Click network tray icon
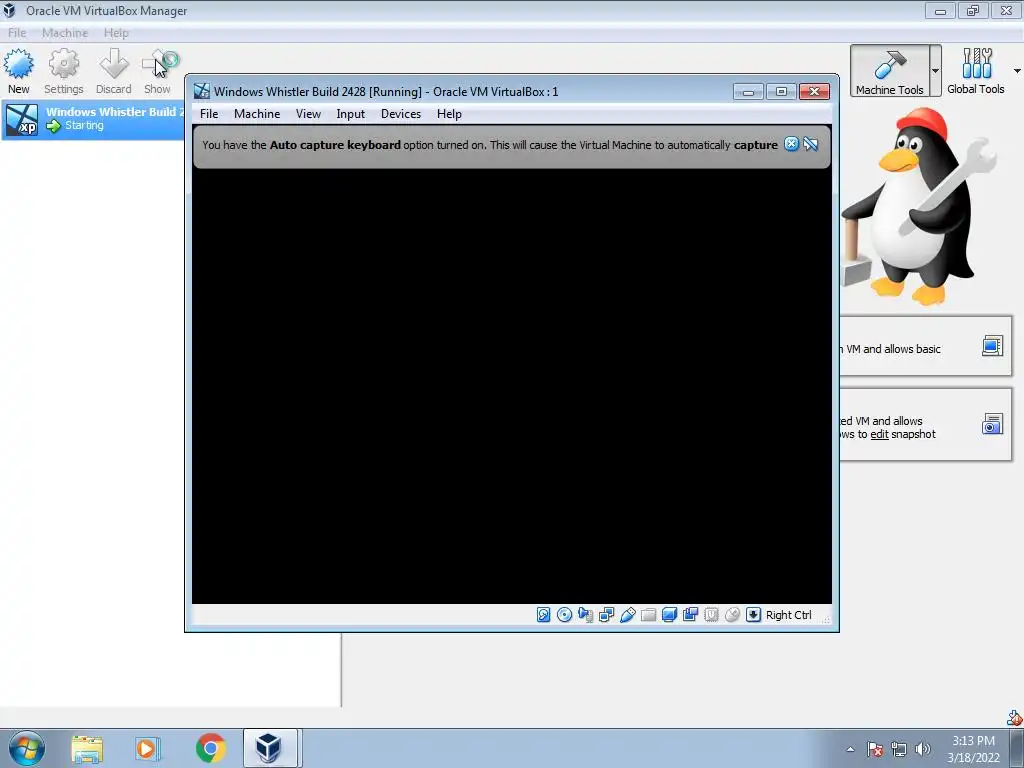This screenshot has width=1024, height=768. (x=899, y=749)
